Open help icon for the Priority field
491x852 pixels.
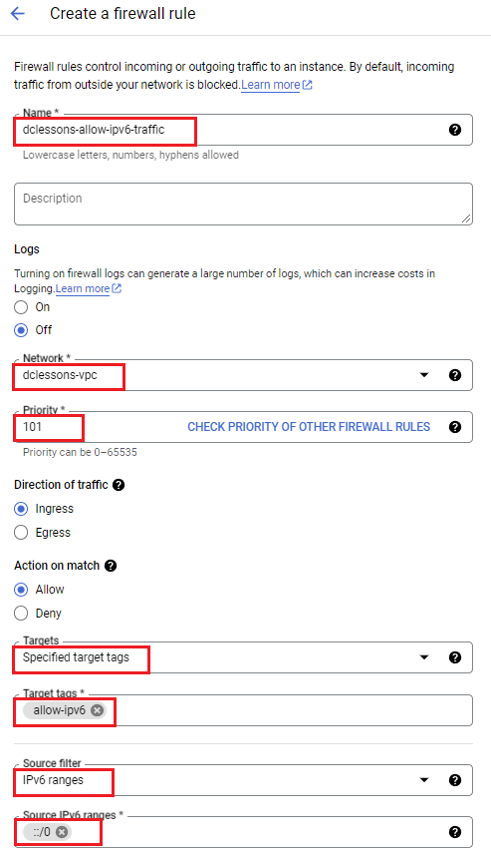click(x=455, y=427)
